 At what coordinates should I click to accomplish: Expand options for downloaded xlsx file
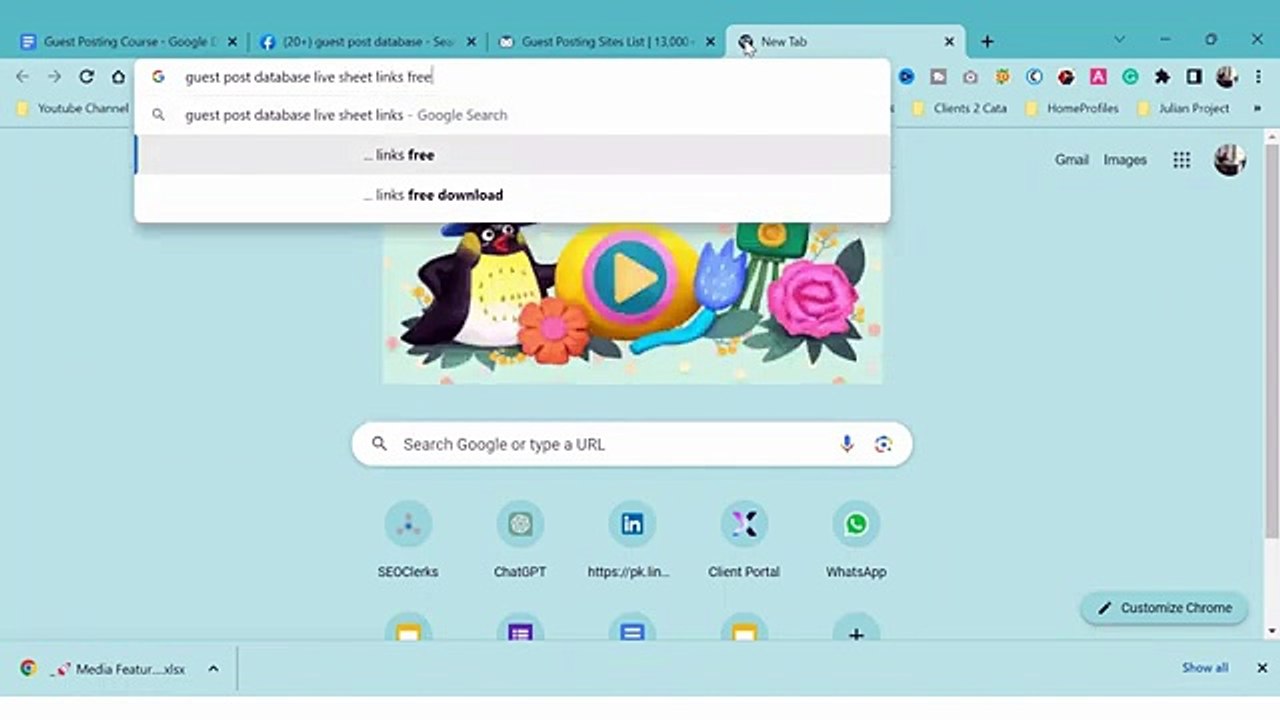coord(213,669)
